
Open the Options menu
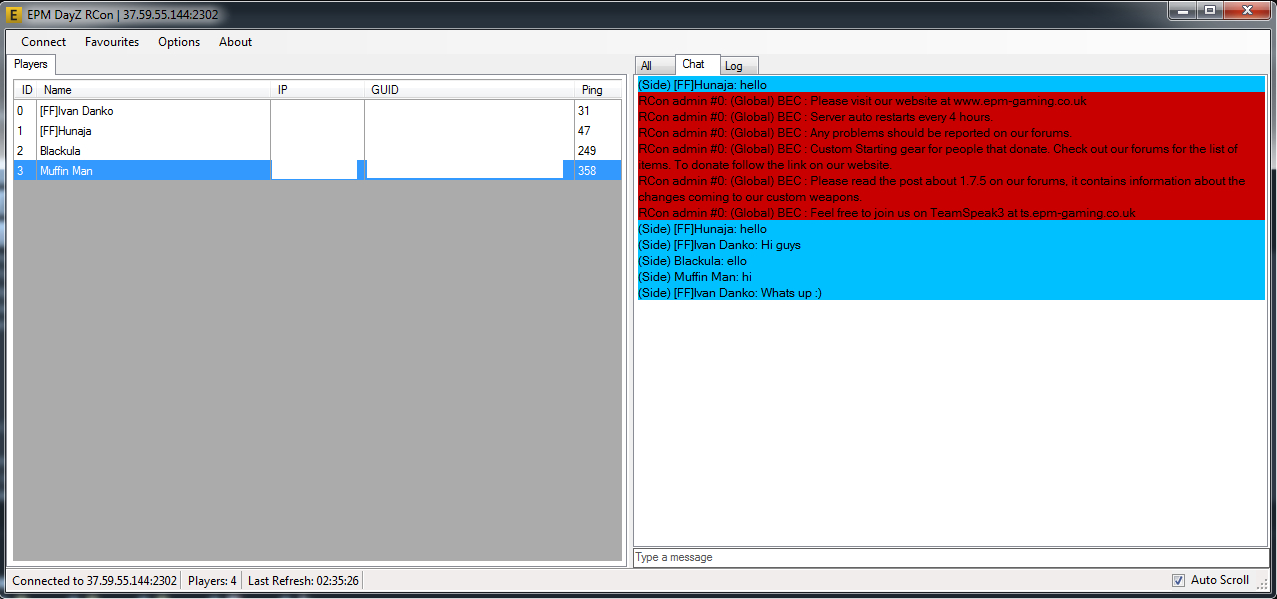(x=179, y=42)
